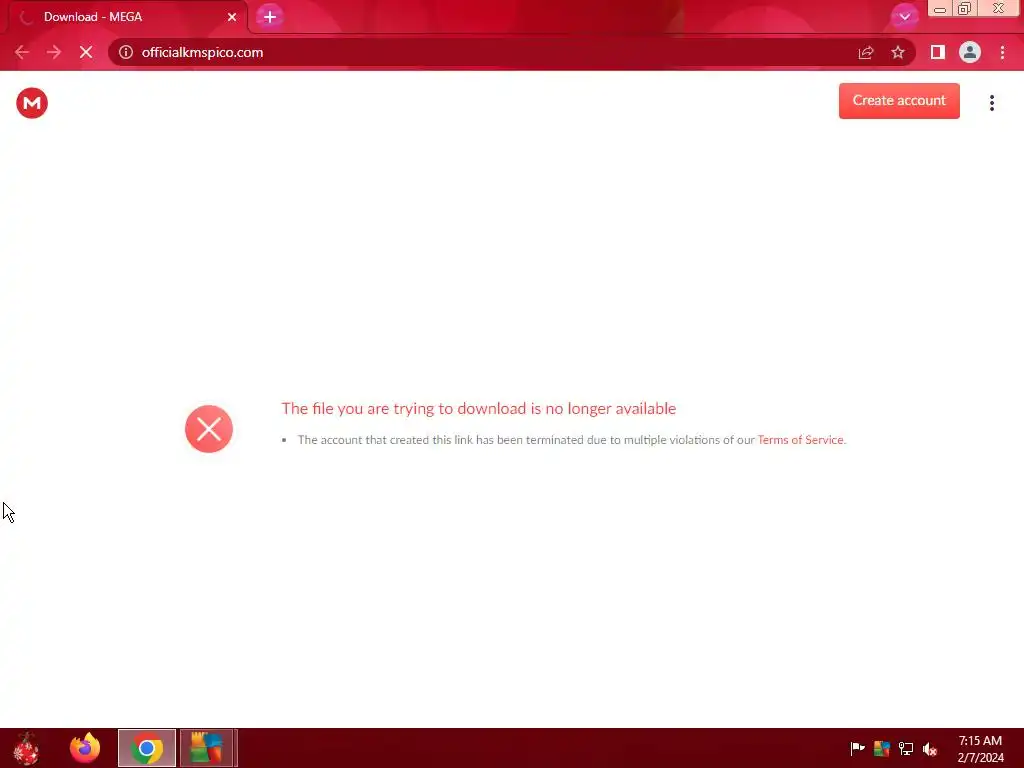The width and height of the screenshot is (1024, 768).
Task: Stop page loading in the toolbar
Action: point(86,52)
